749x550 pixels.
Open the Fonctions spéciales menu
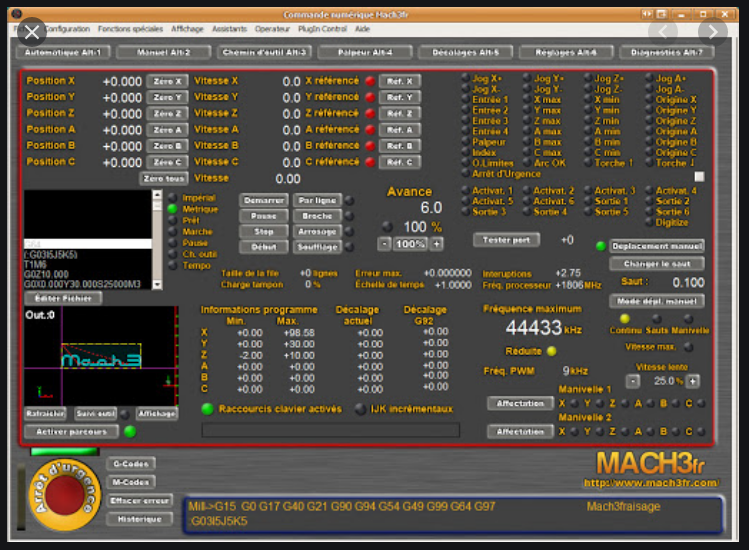131,29
